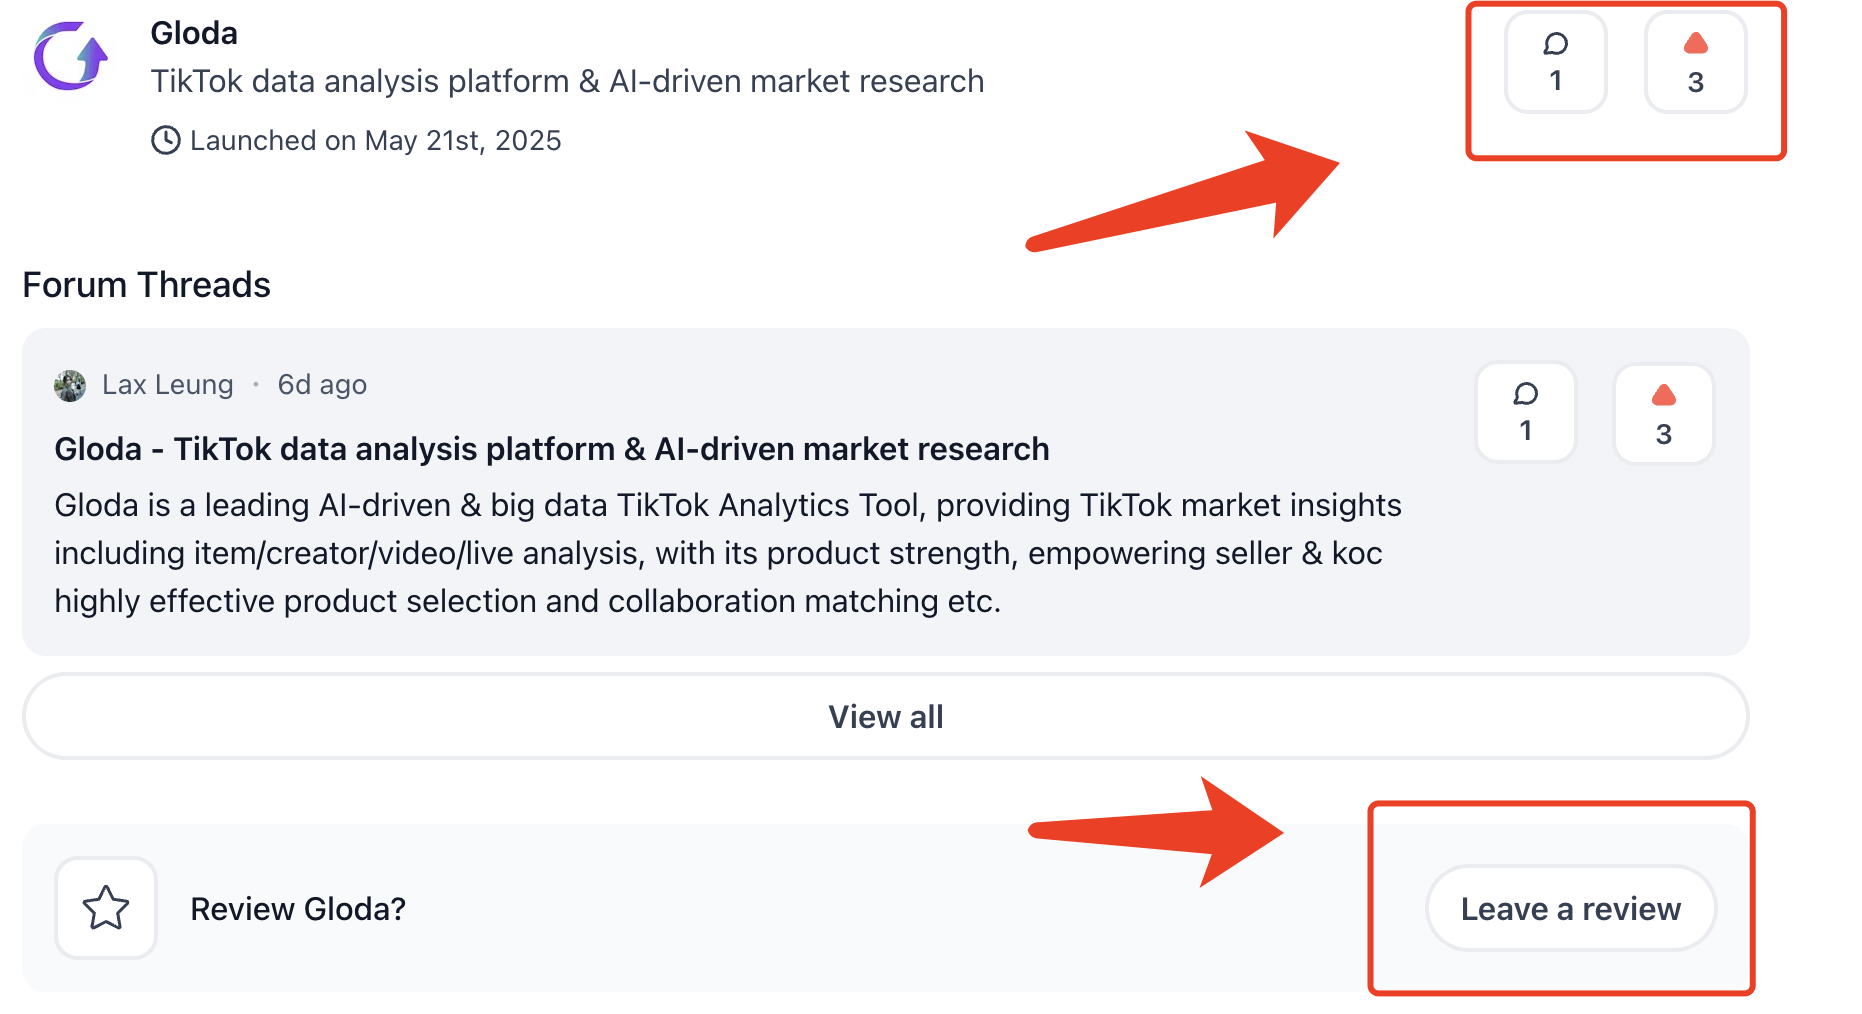Click thread comment bubble button

click(1526, 412)
